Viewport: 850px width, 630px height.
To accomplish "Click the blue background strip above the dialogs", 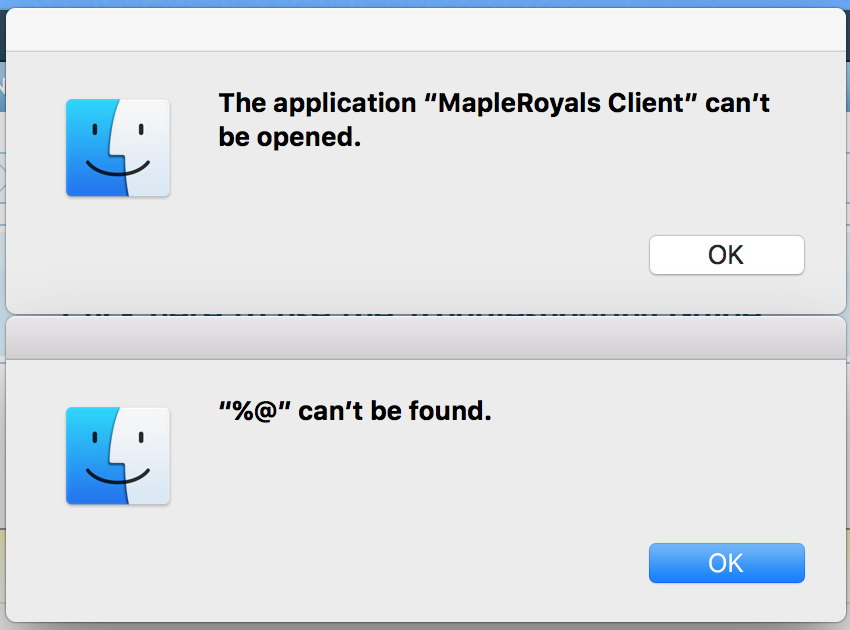I will pos(425,4).
